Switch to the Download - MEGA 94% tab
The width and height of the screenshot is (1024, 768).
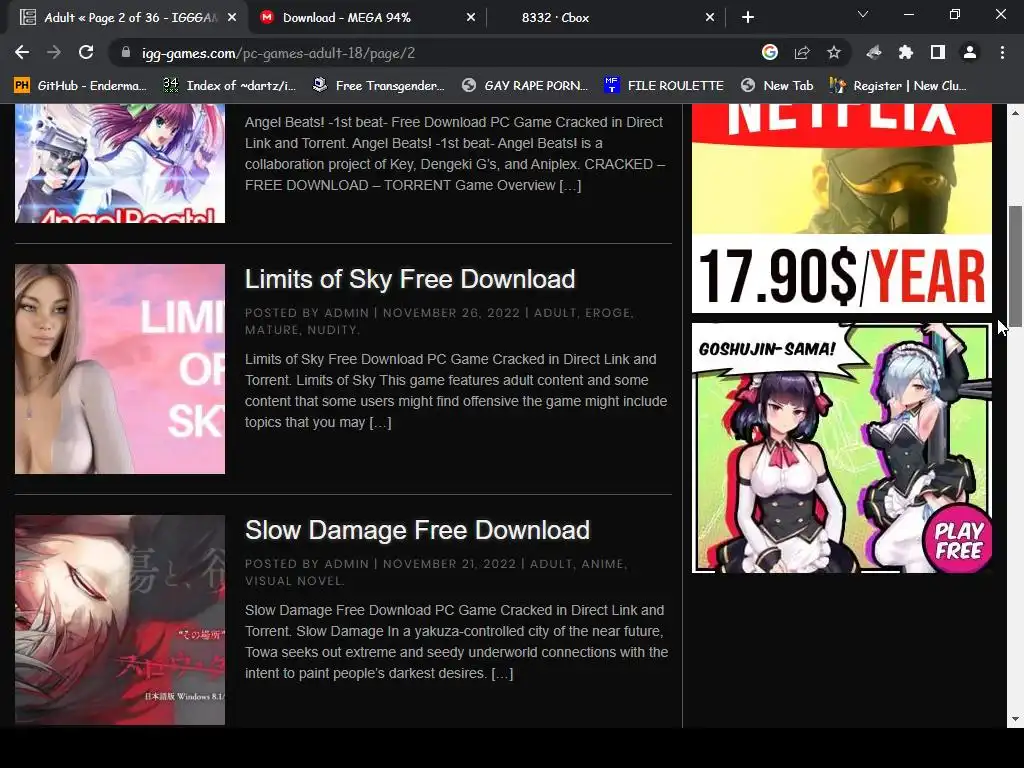pos(367,18)
